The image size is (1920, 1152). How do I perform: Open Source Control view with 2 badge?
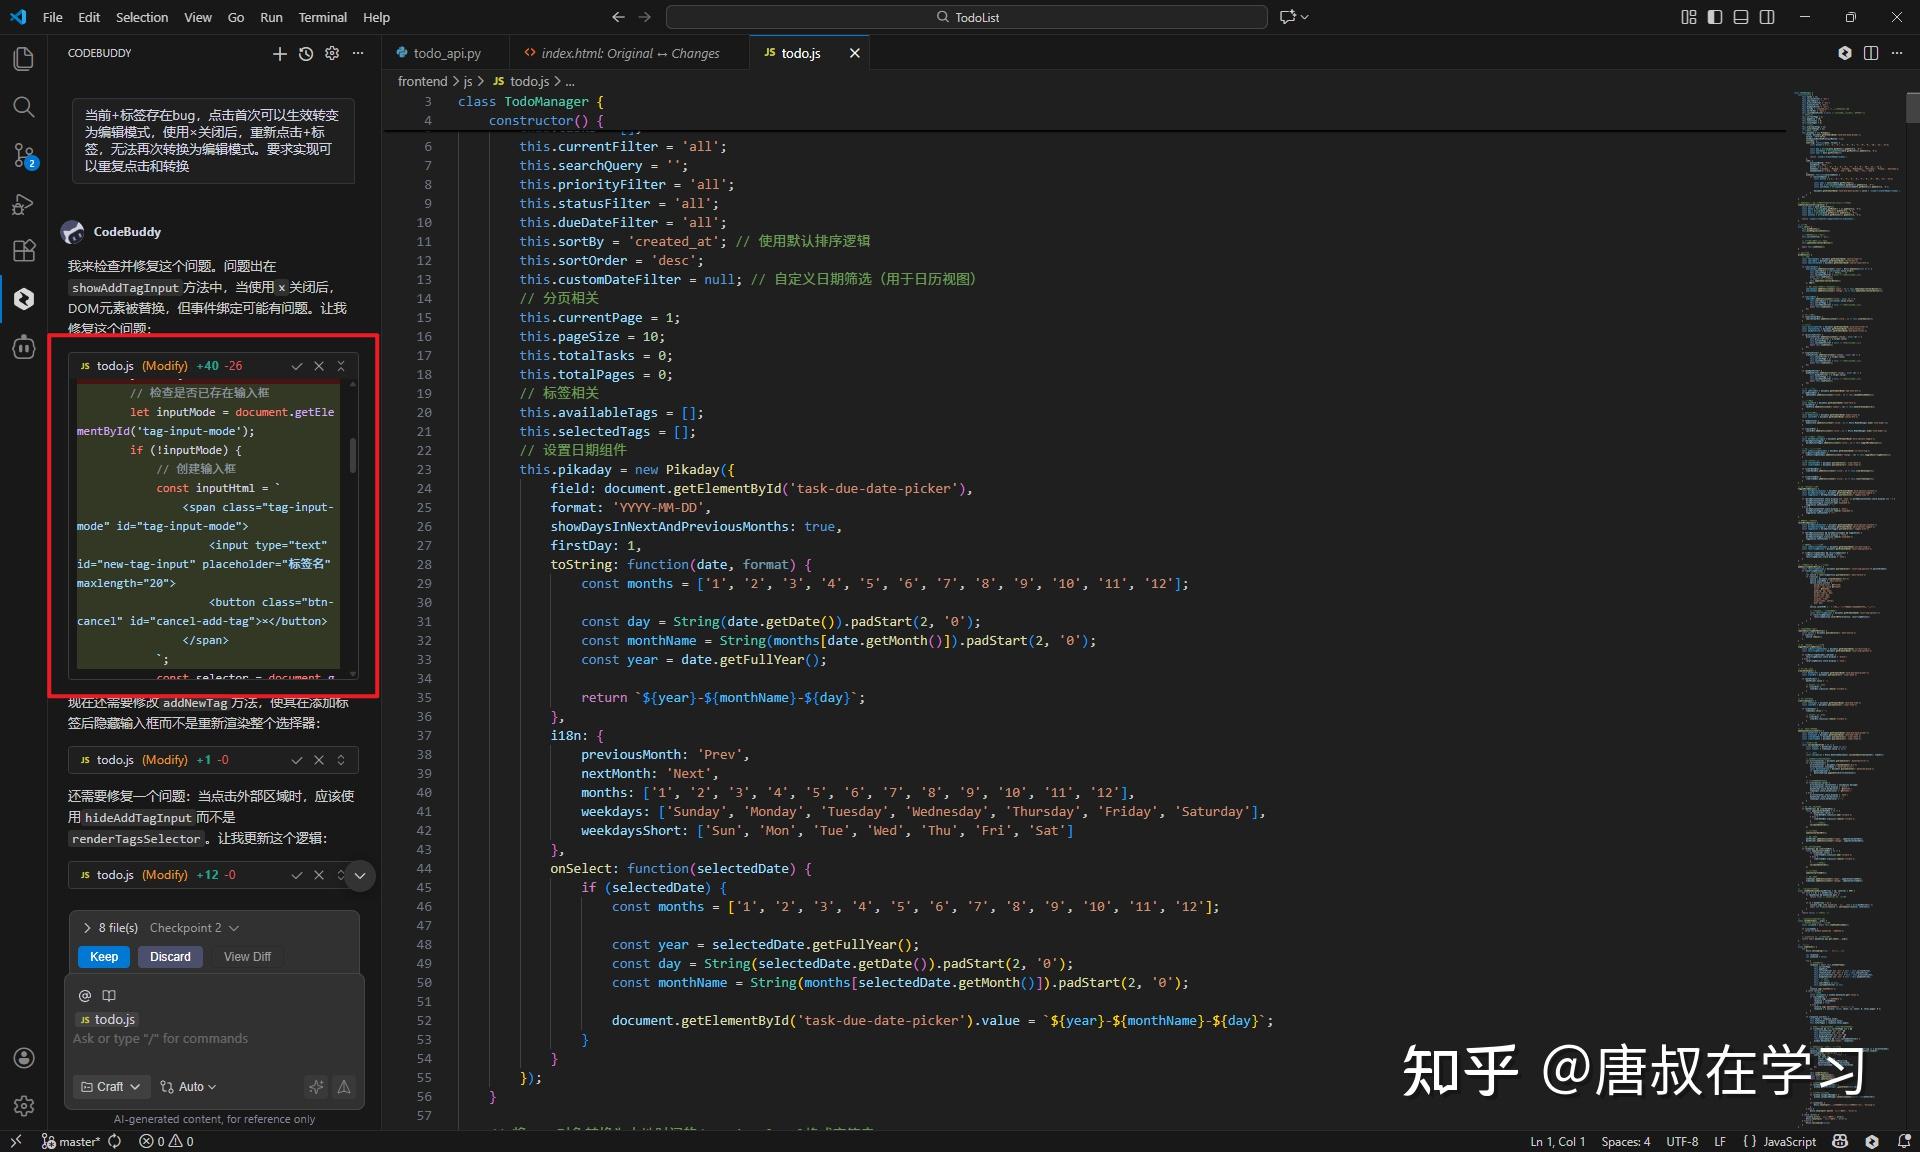[23, 155]
